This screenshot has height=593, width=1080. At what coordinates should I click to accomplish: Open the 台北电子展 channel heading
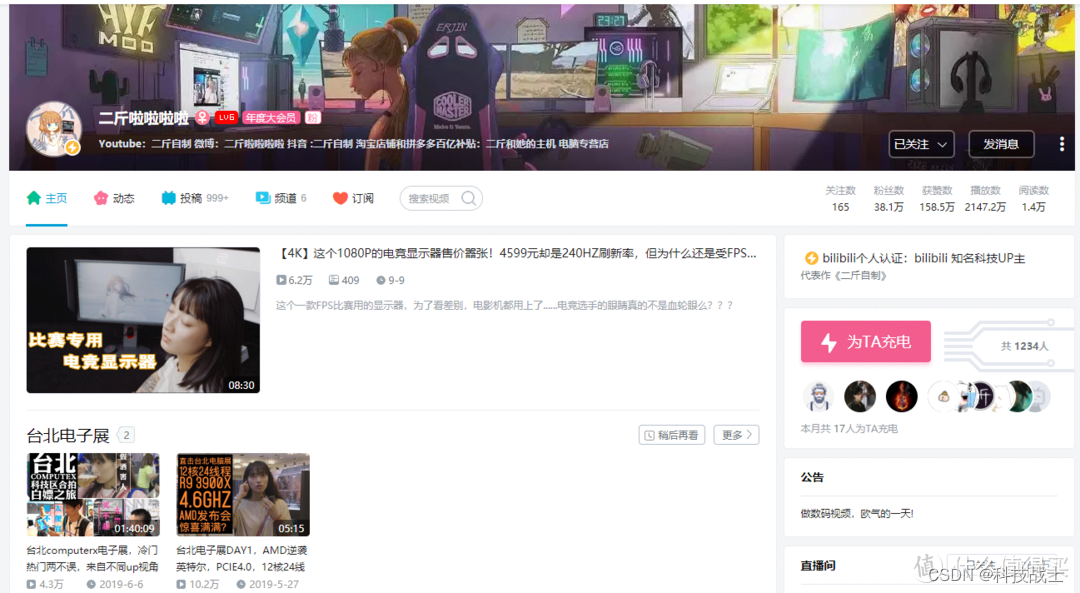(x=68, y=435)
